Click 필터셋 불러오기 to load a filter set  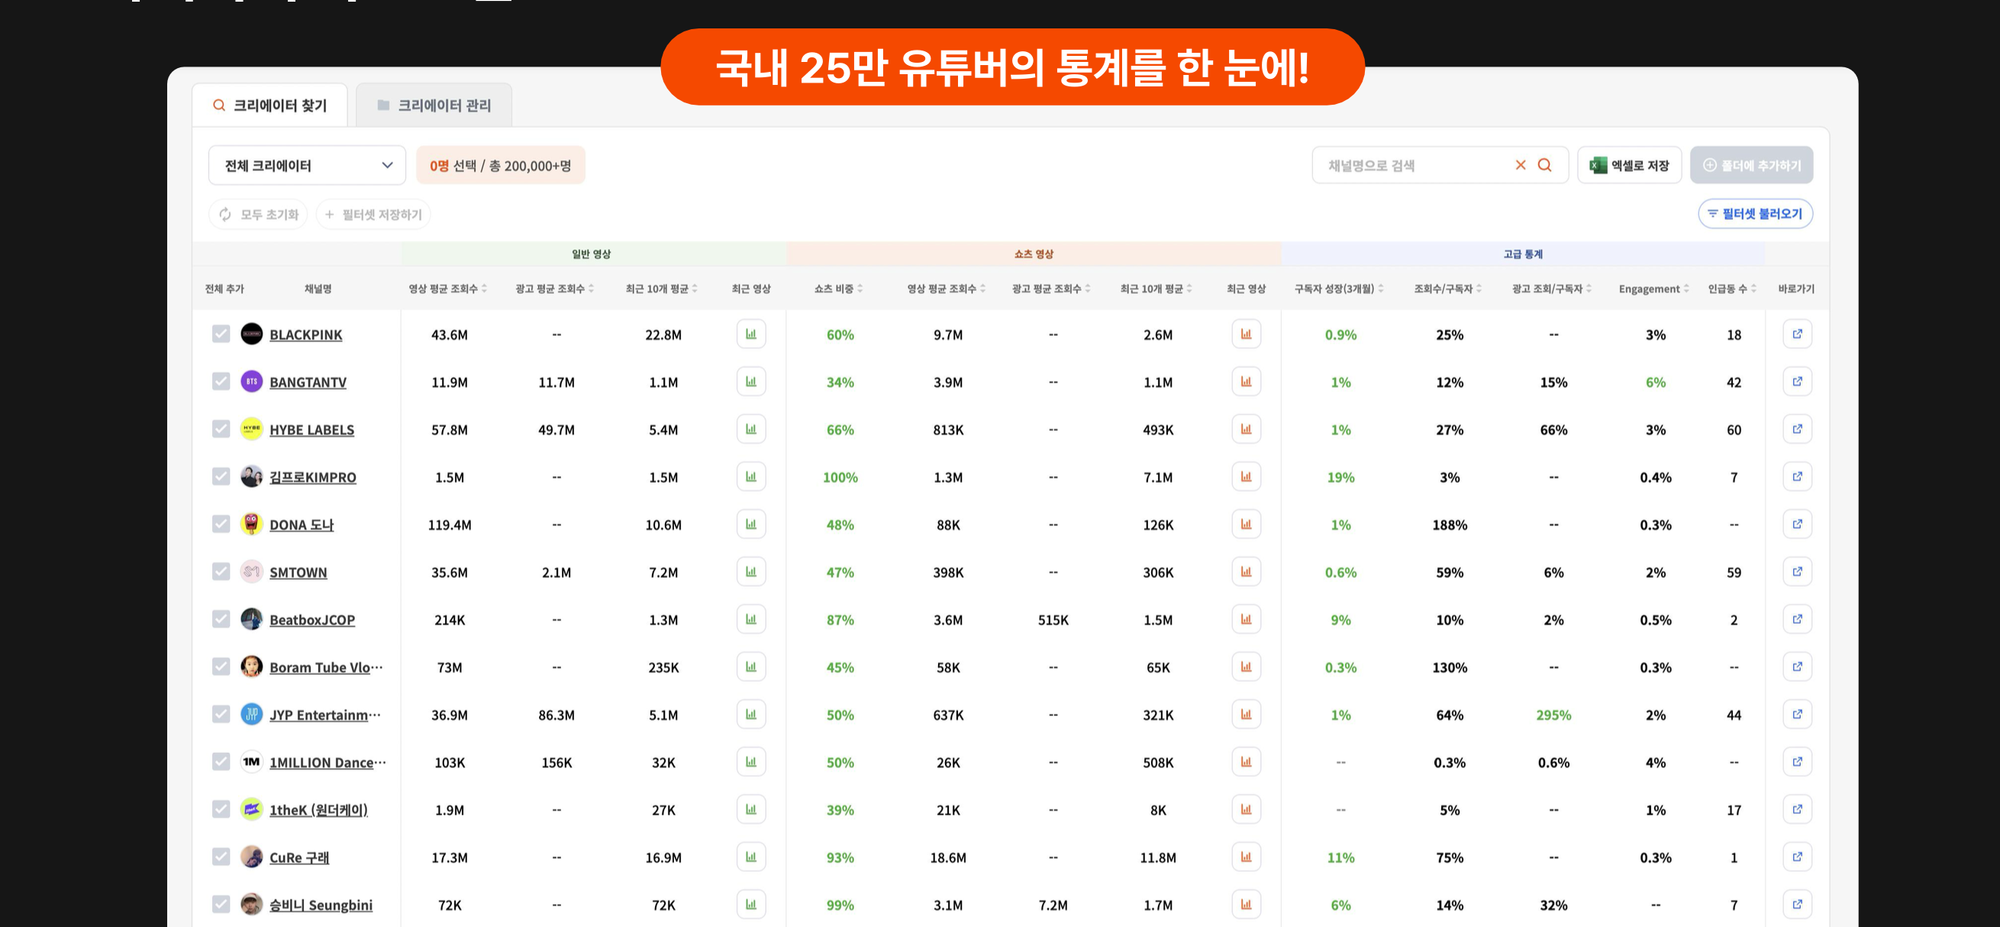click(1756, 213)
